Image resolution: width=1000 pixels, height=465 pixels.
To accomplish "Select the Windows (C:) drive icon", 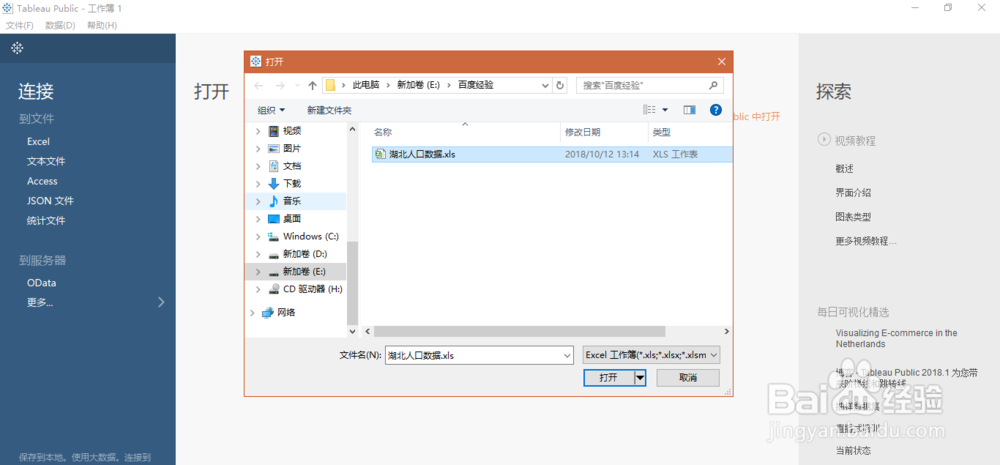I will [274, 236].
